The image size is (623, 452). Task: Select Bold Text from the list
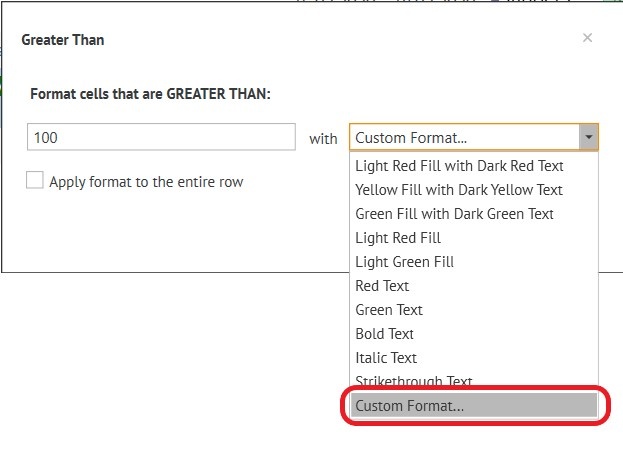(x=384, y=333)
